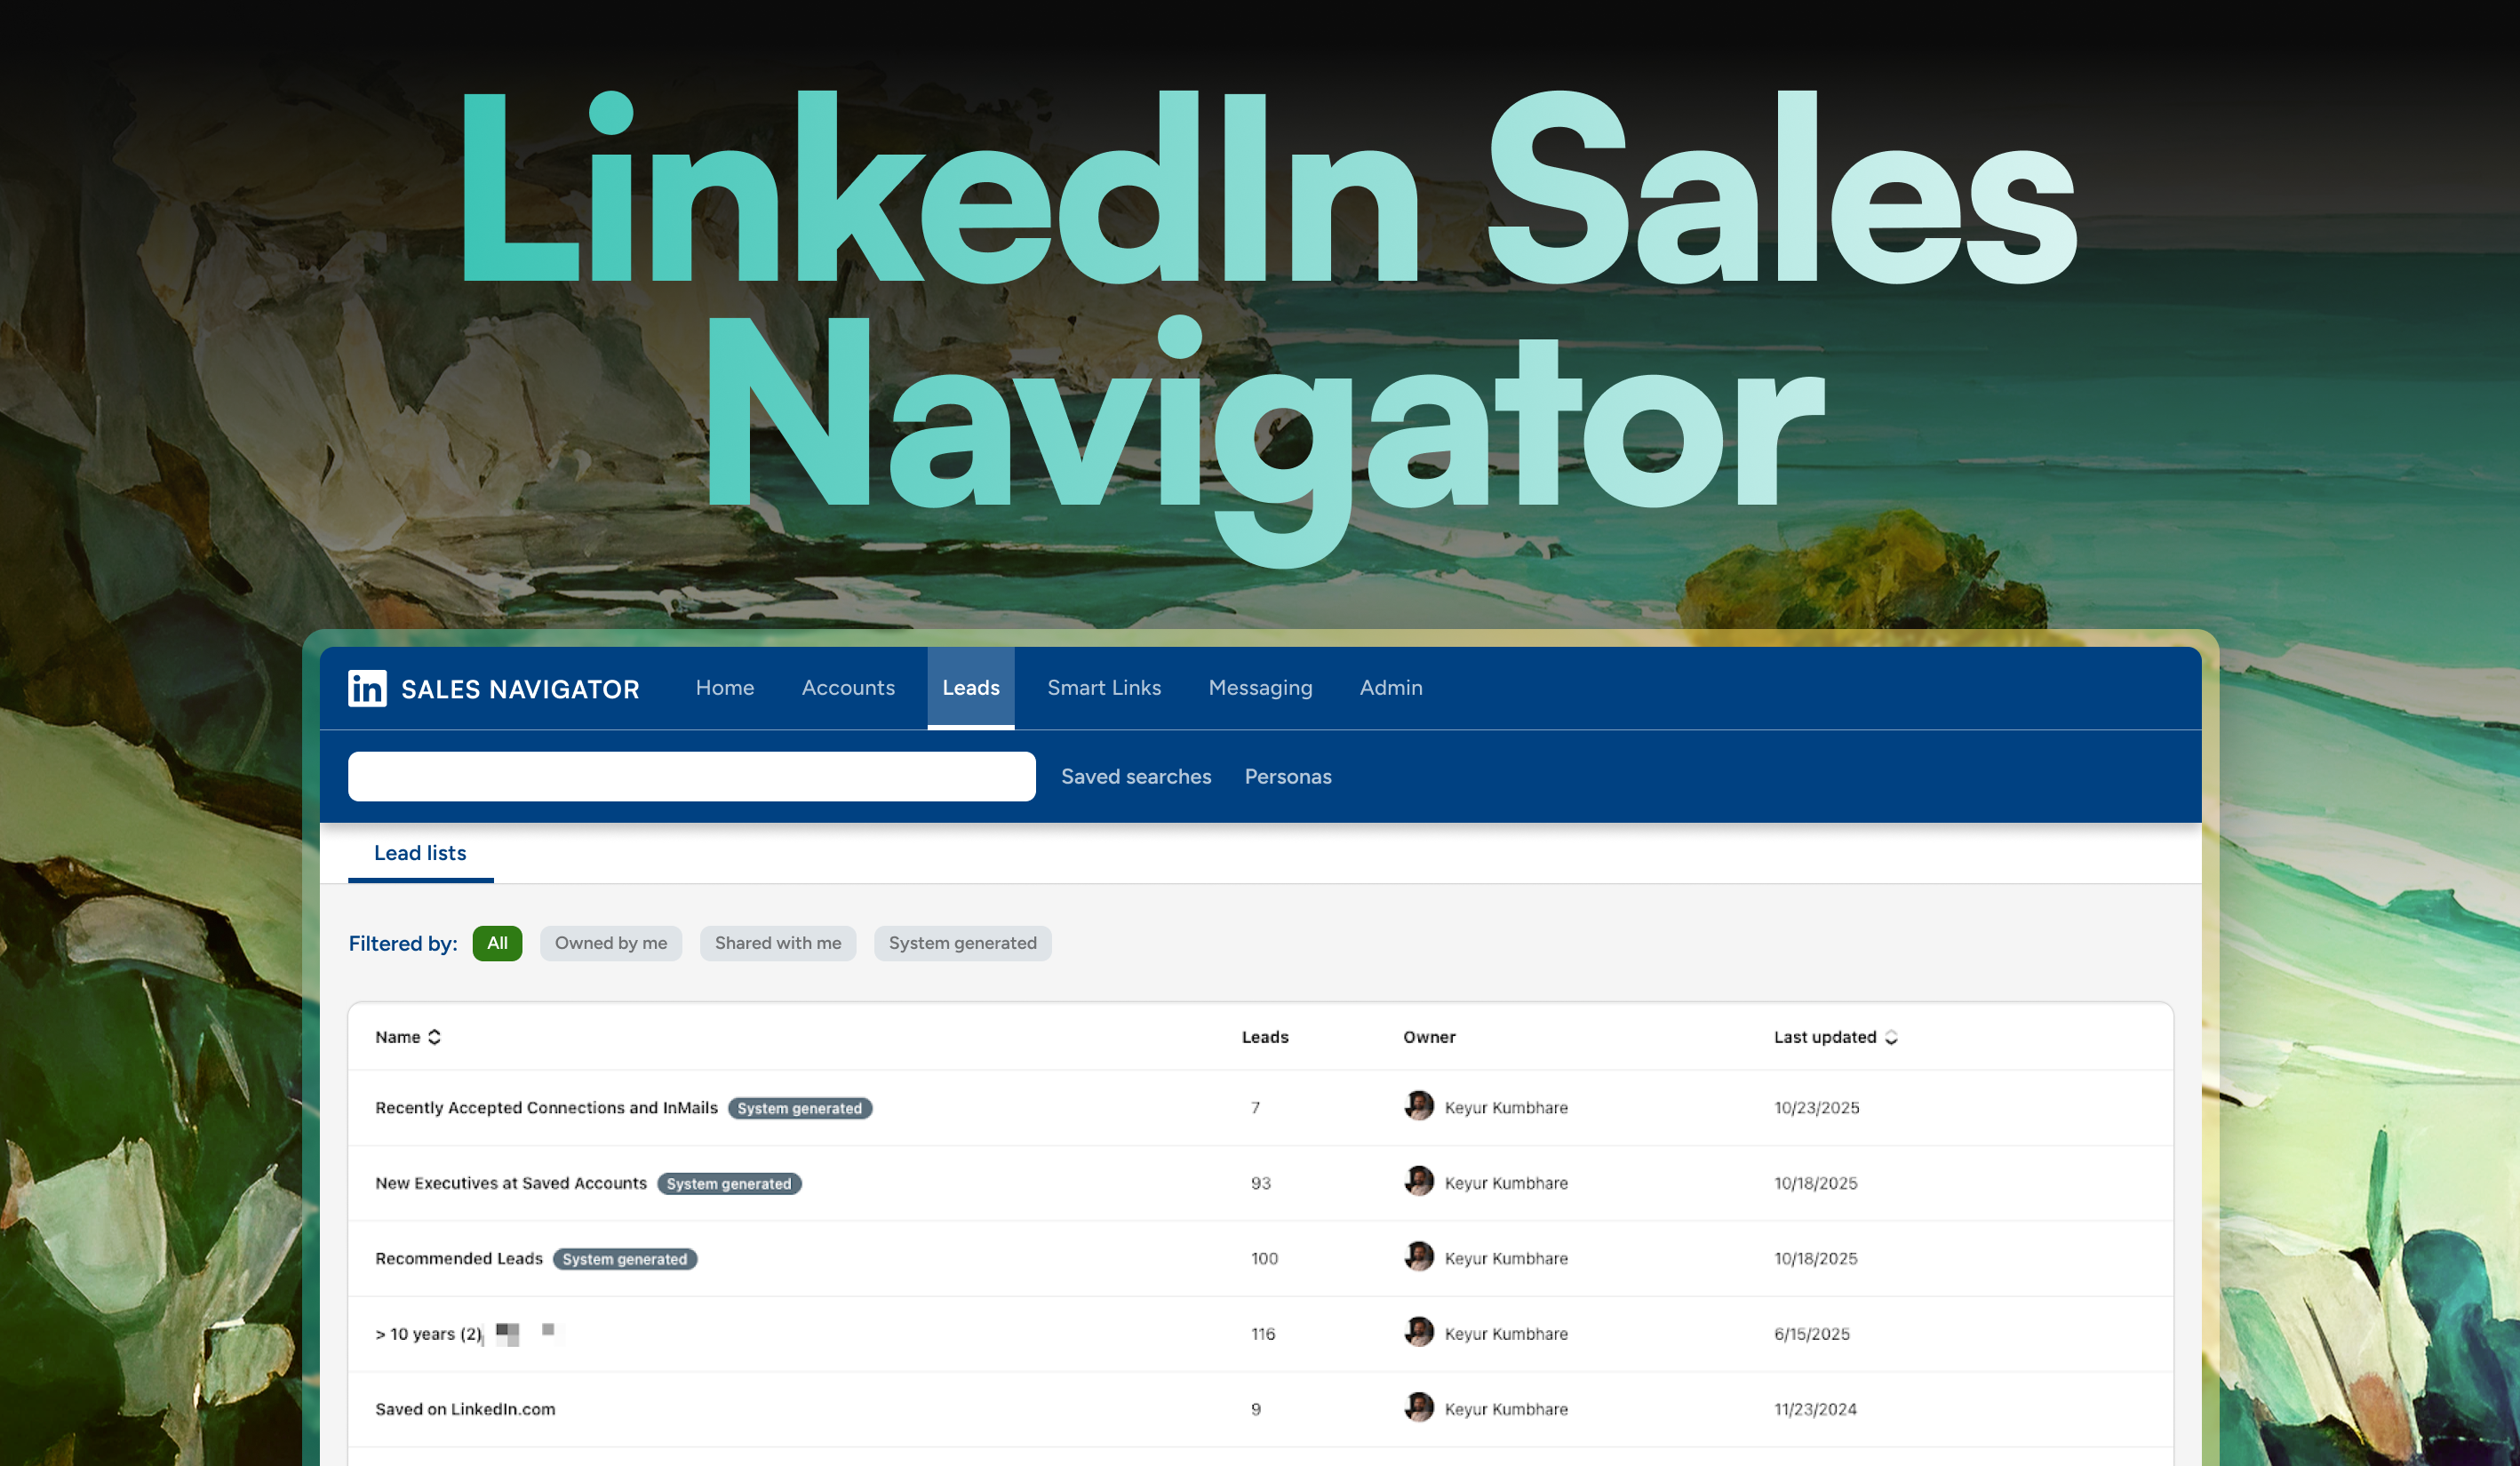The width and height of the screenshot is (2520, 1466).
Task: Select the All filter chip
Action: (497, 943)
